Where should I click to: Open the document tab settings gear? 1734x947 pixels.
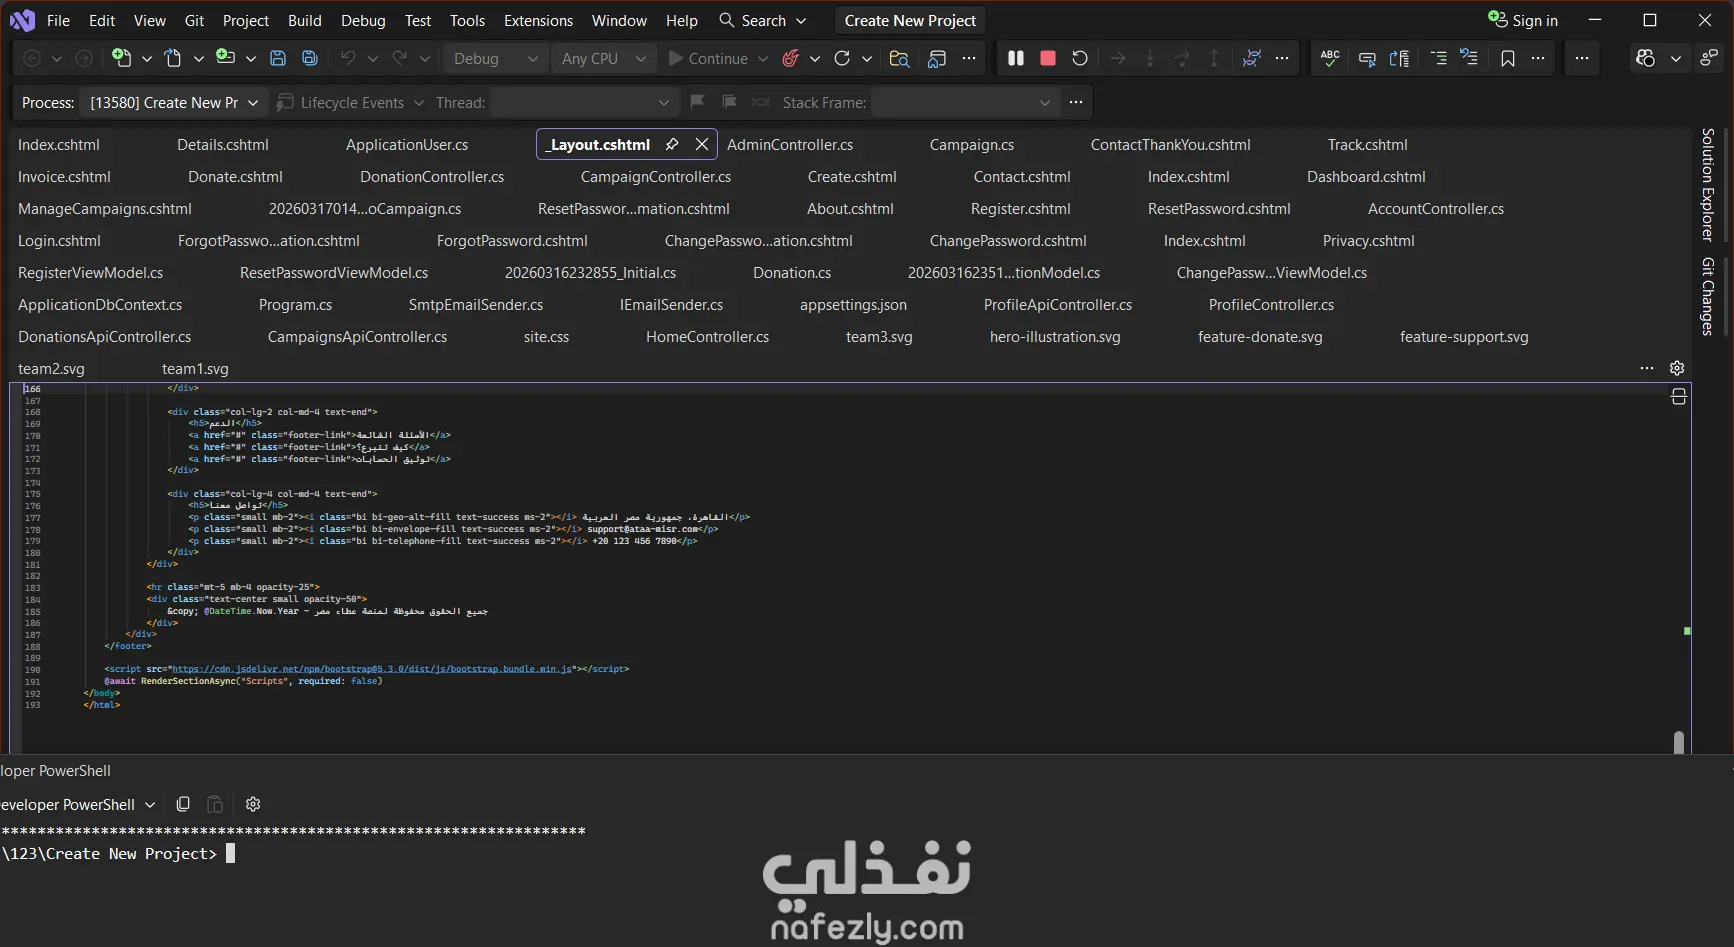[1678, 368]
